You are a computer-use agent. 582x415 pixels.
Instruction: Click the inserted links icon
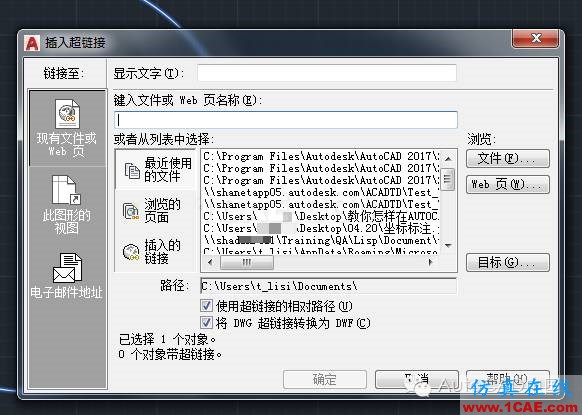point(131,252)
